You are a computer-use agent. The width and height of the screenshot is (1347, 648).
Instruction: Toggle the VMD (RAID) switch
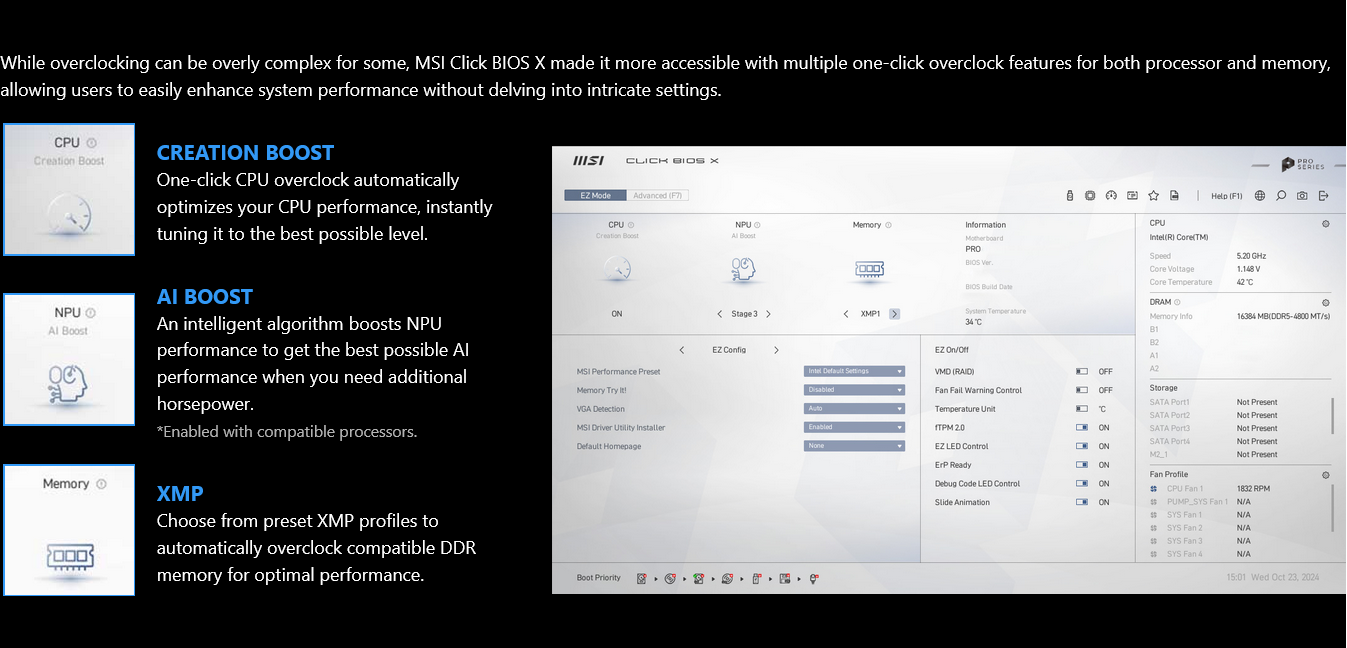point(1082,372)
